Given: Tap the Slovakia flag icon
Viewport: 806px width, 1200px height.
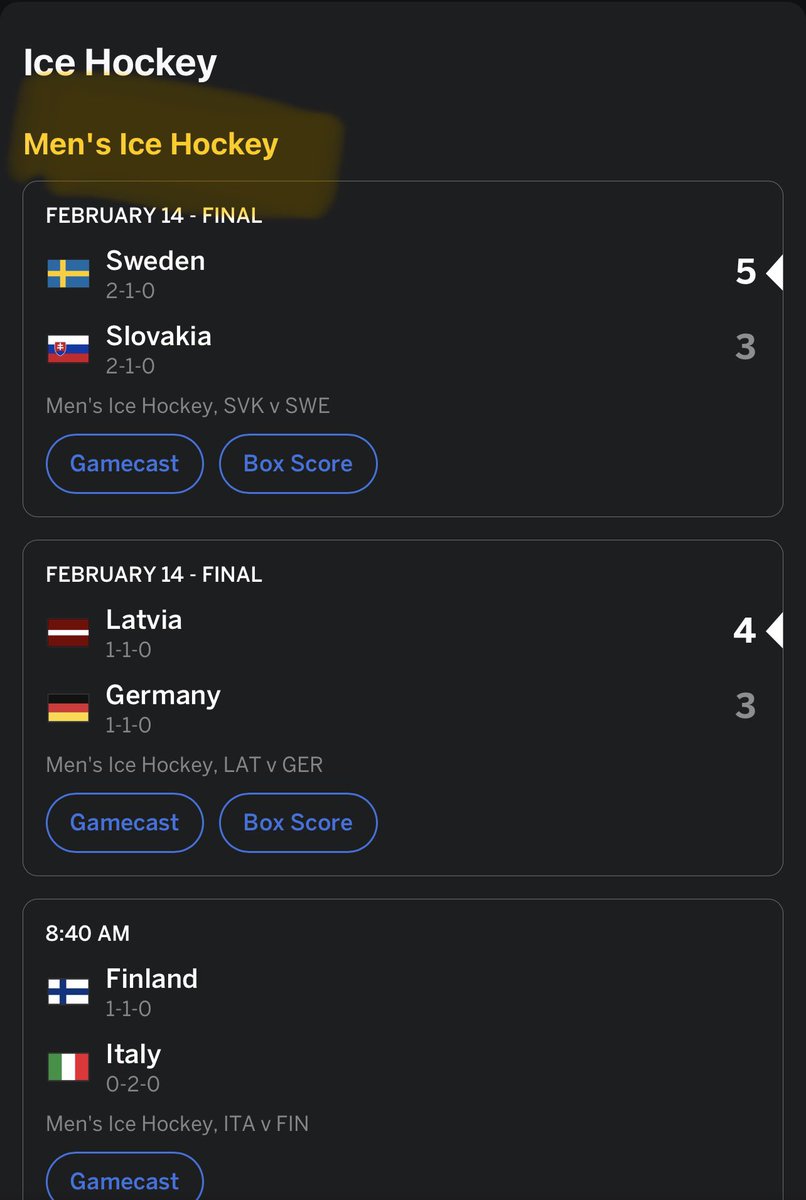Looking at the screenshot, I should coord(68,349).
